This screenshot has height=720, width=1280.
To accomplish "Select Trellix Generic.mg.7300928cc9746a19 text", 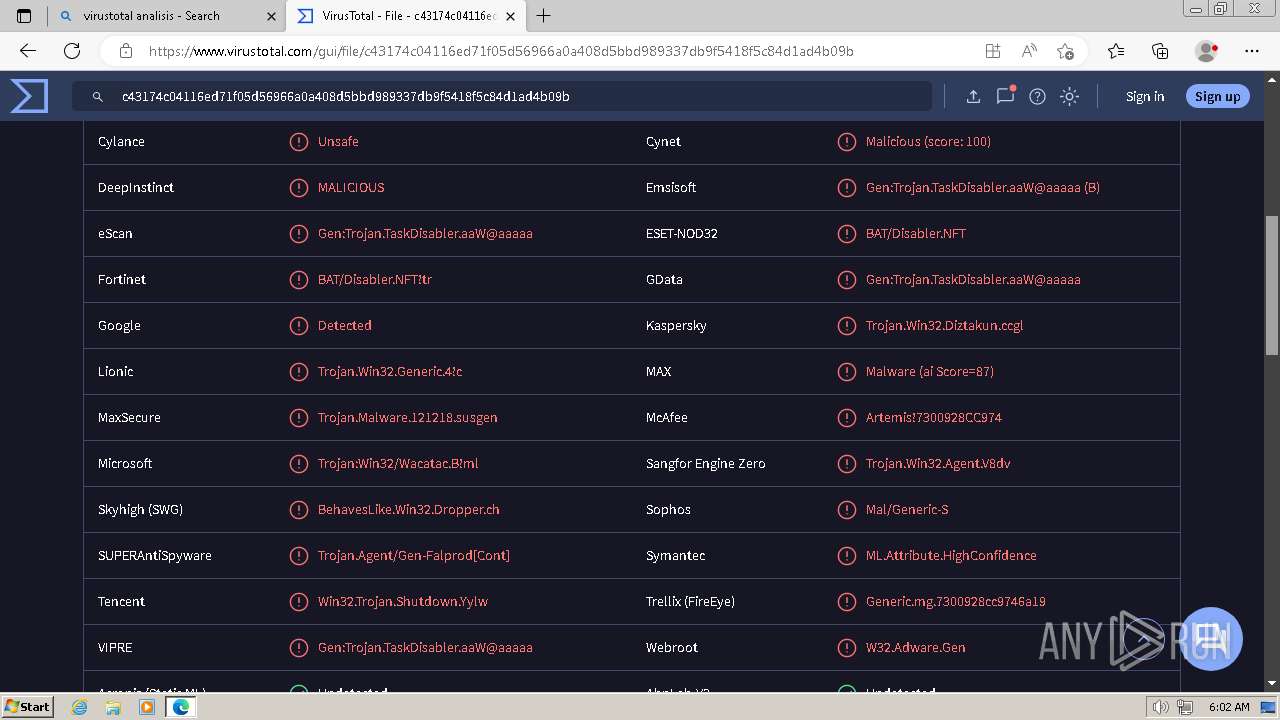I will (956, 601).
